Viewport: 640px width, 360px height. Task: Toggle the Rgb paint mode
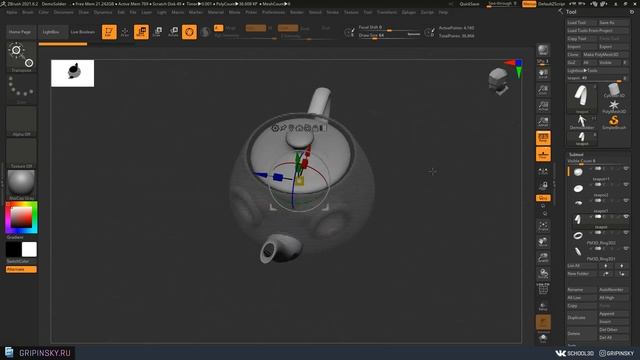[x=256, y=28]
